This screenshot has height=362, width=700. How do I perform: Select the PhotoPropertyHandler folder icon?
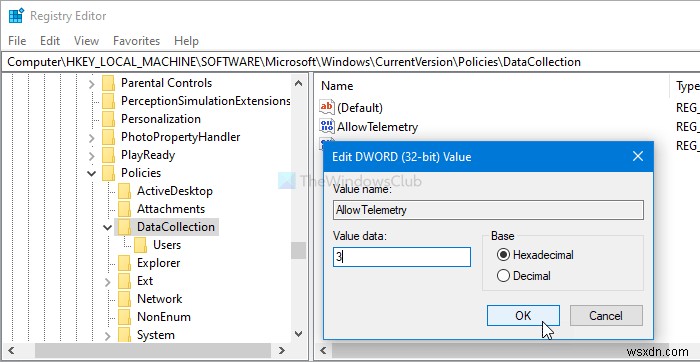point(108,137)
